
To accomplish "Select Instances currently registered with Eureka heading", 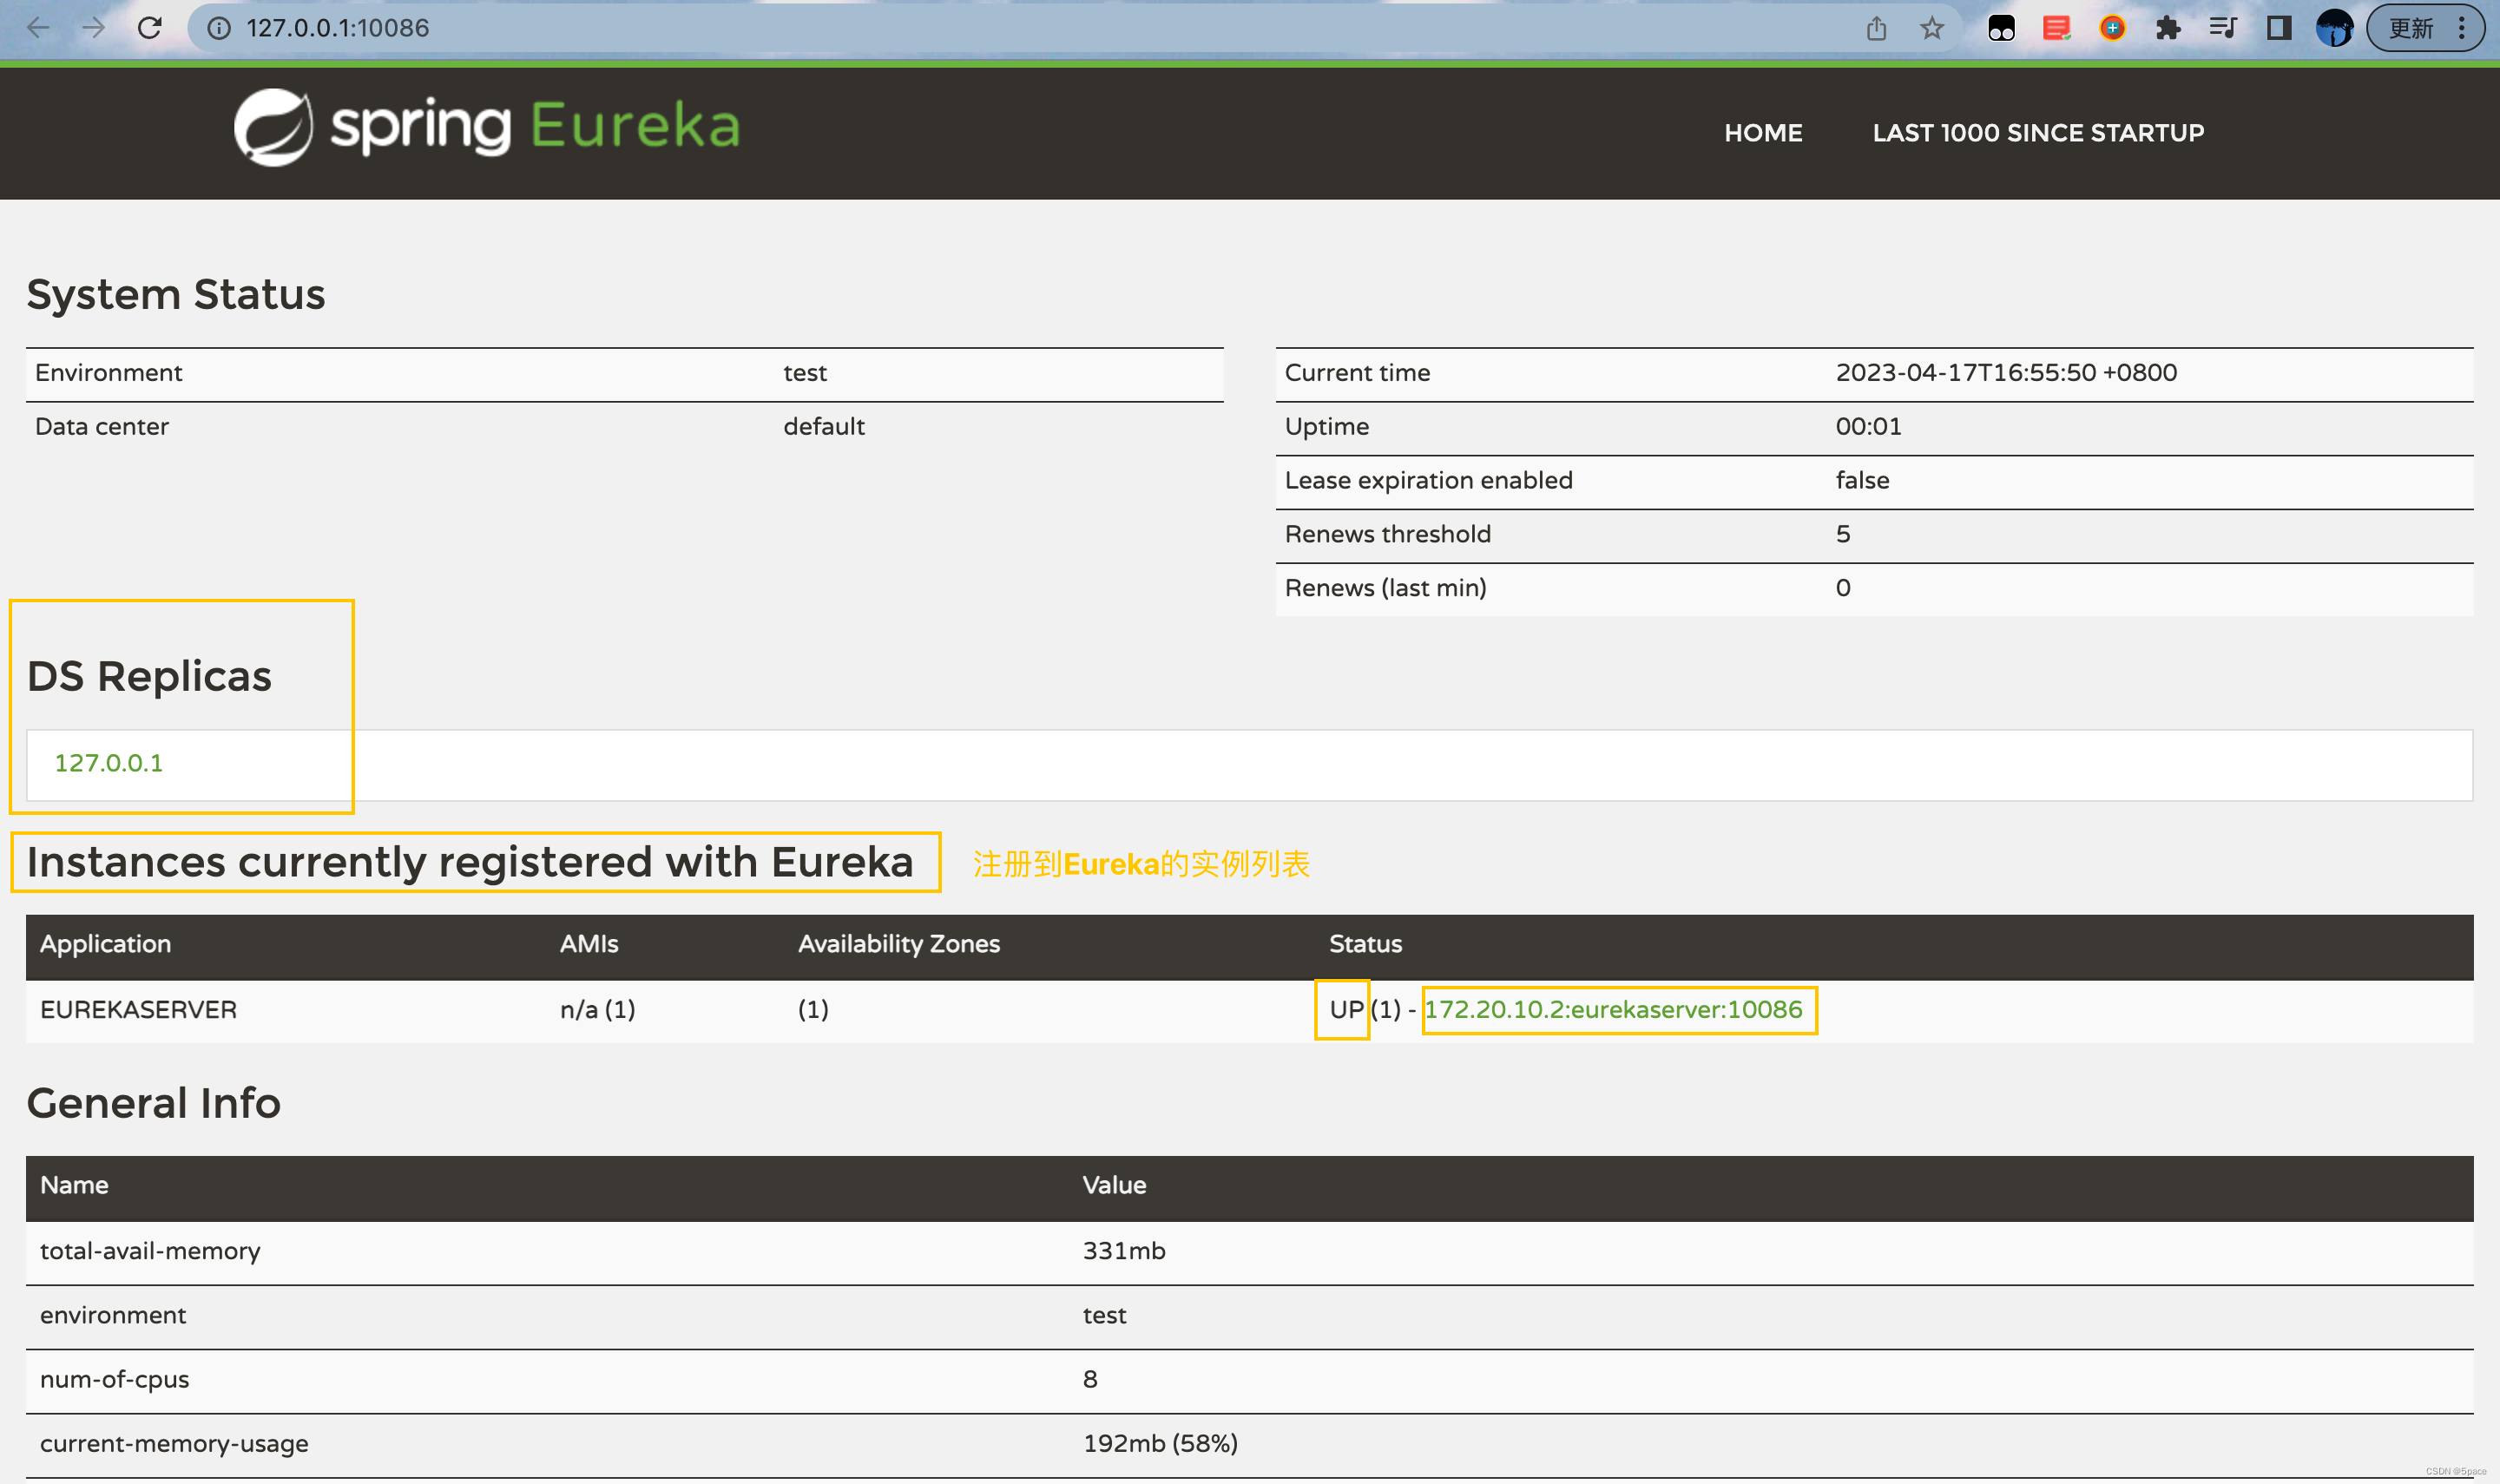I will point(470,862).
